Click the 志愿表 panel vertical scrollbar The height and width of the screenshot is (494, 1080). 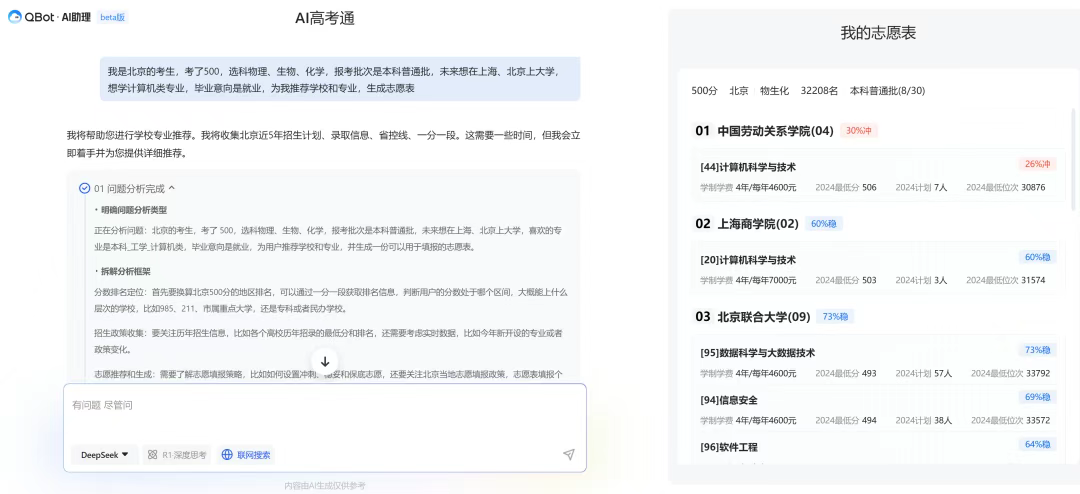pos(1072,158)
